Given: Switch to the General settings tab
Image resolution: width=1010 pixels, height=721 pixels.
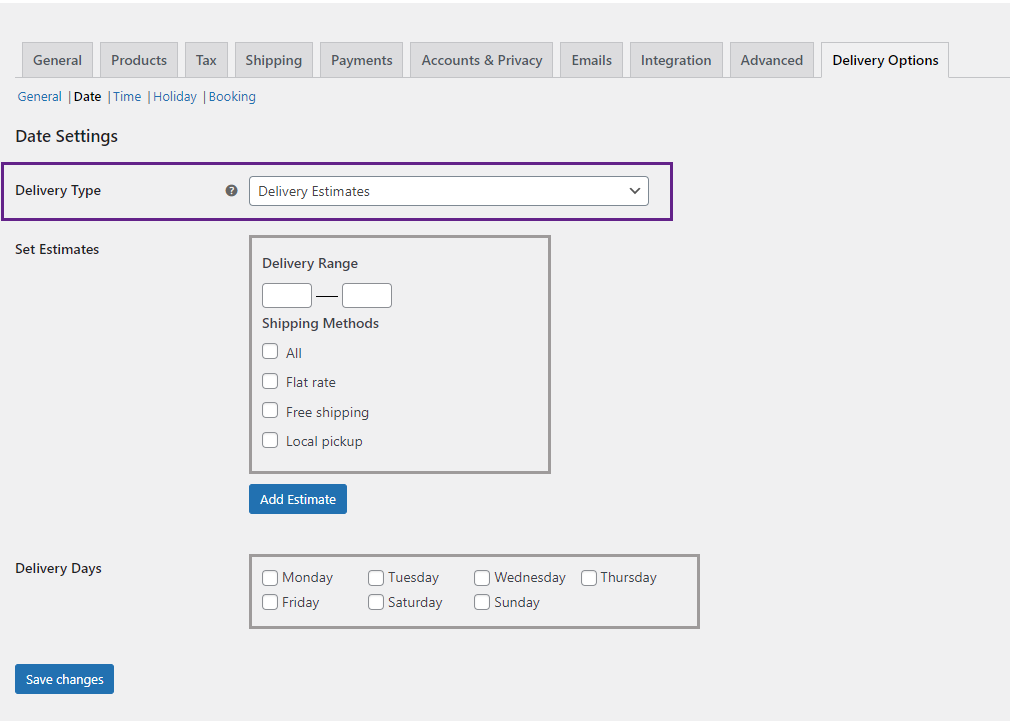Looking at the screenshot, I should [57, 60].
